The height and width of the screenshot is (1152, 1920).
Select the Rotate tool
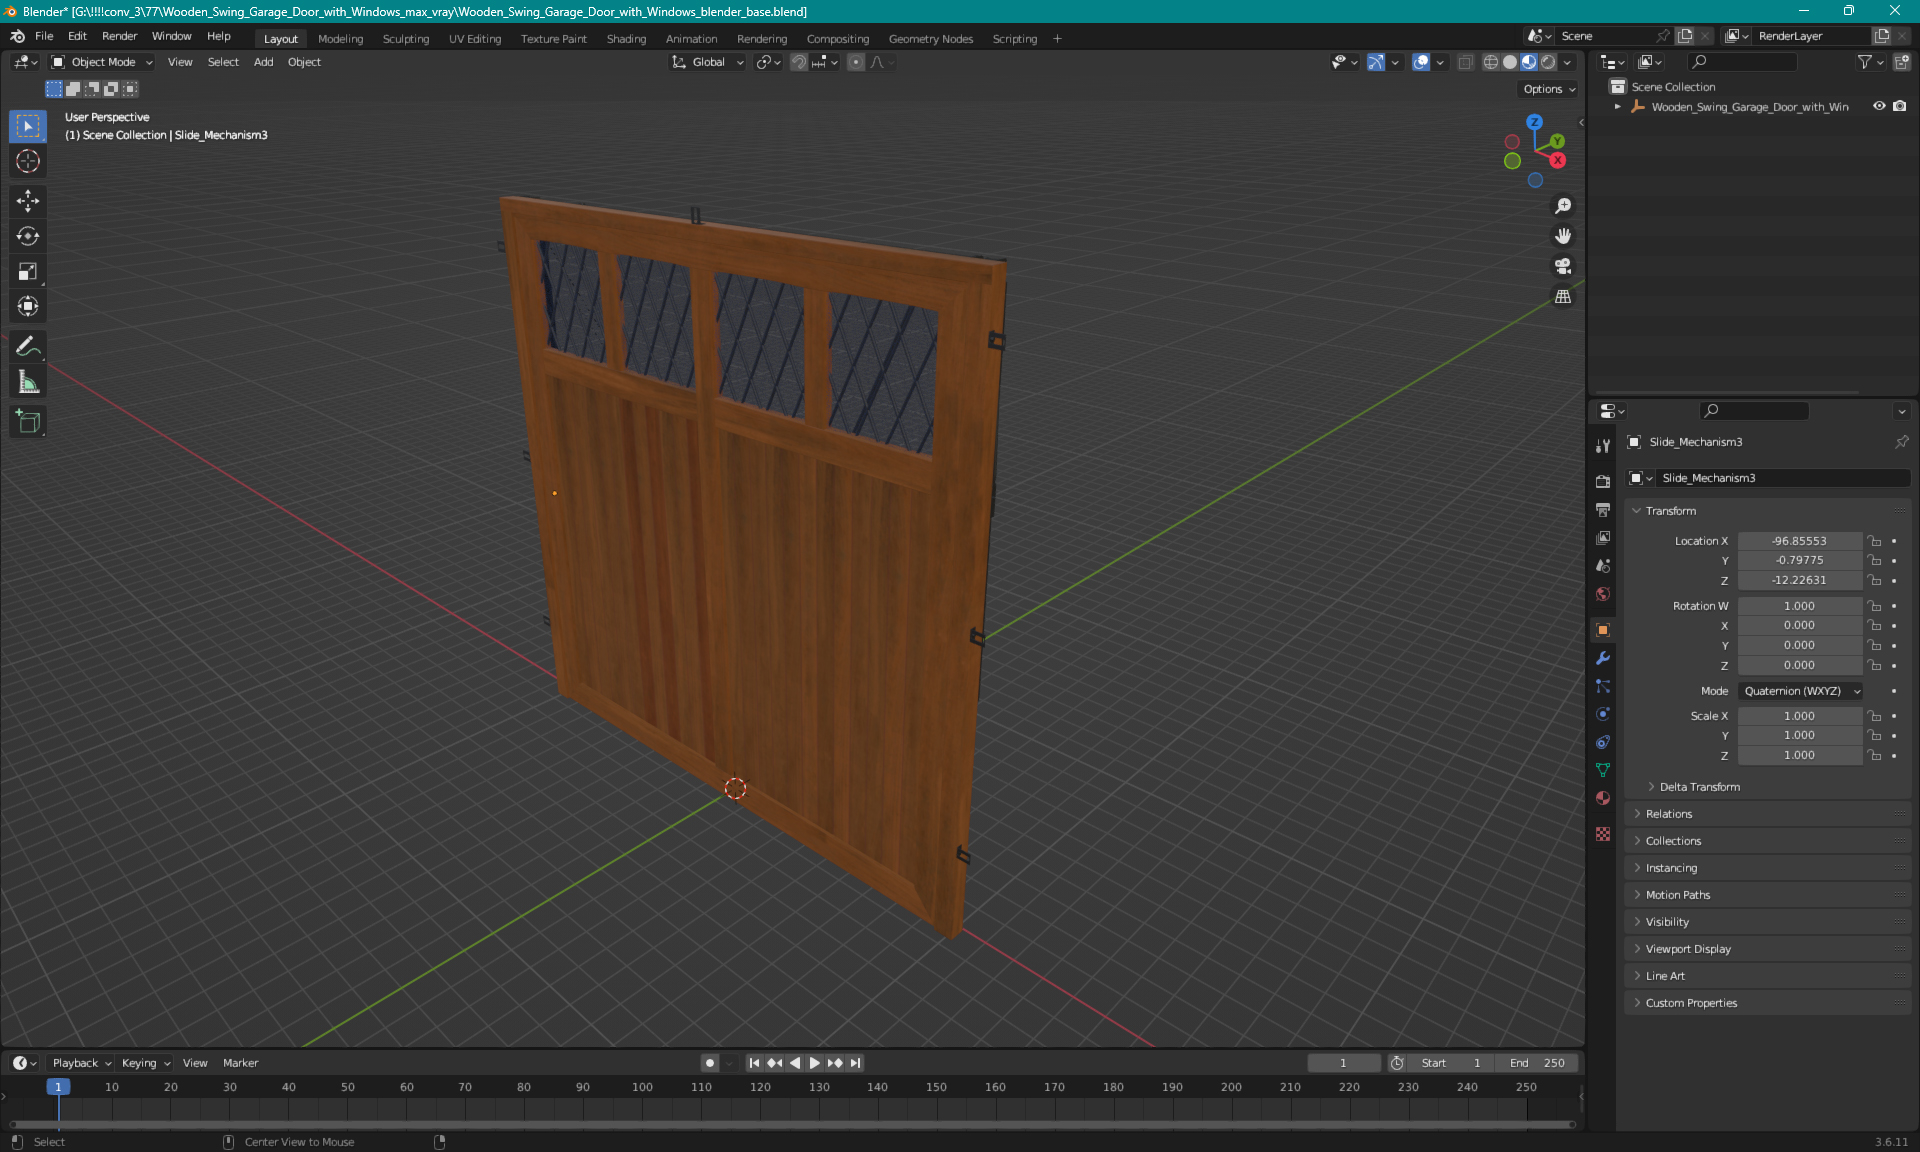pos(28,236)
